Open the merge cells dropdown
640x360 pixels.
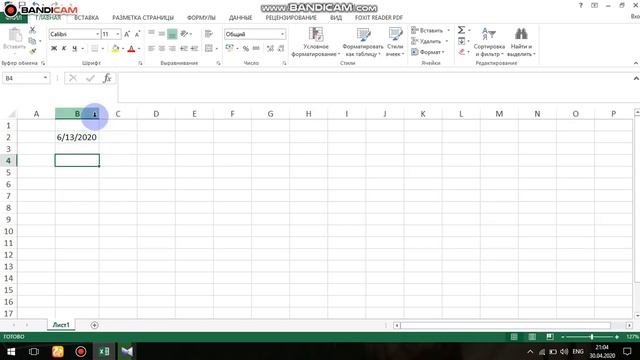tap(216, 49)
